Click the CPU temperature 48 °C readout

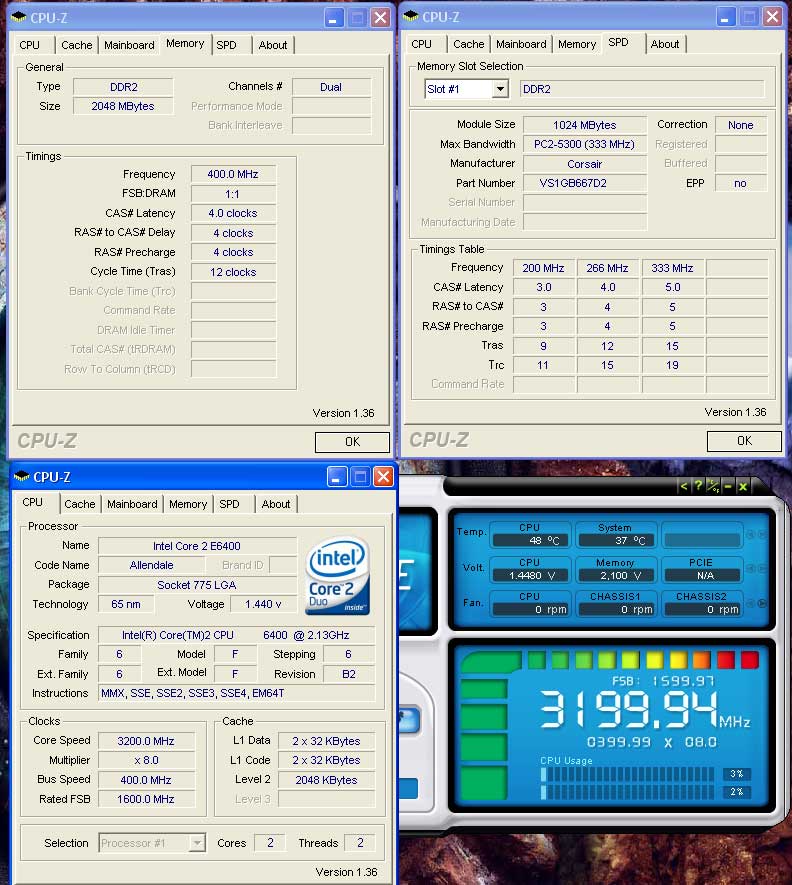click(531, 540)
